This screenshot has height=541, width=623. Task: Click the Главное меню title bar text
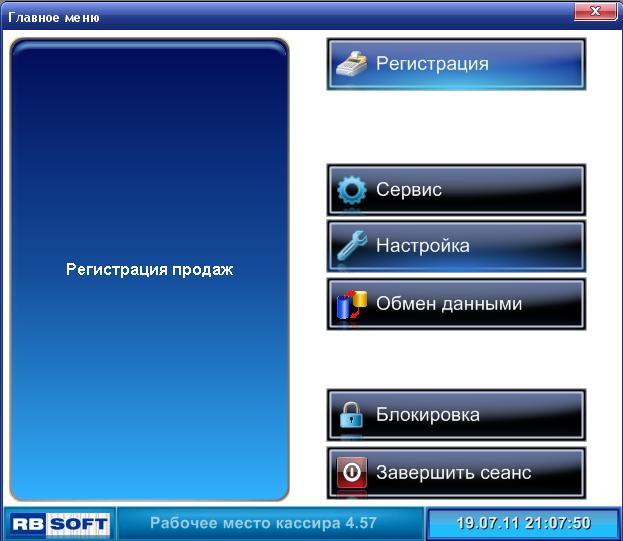click(47, 18)
